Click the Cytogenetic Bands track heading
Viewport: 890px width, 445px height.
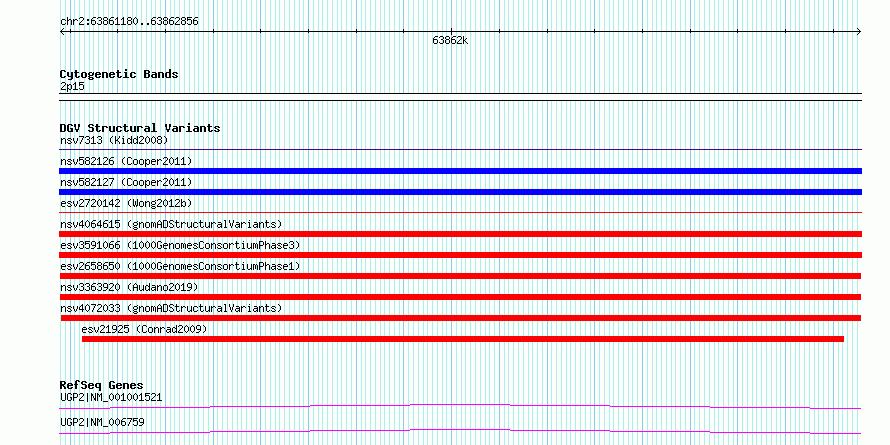[119, 74]
